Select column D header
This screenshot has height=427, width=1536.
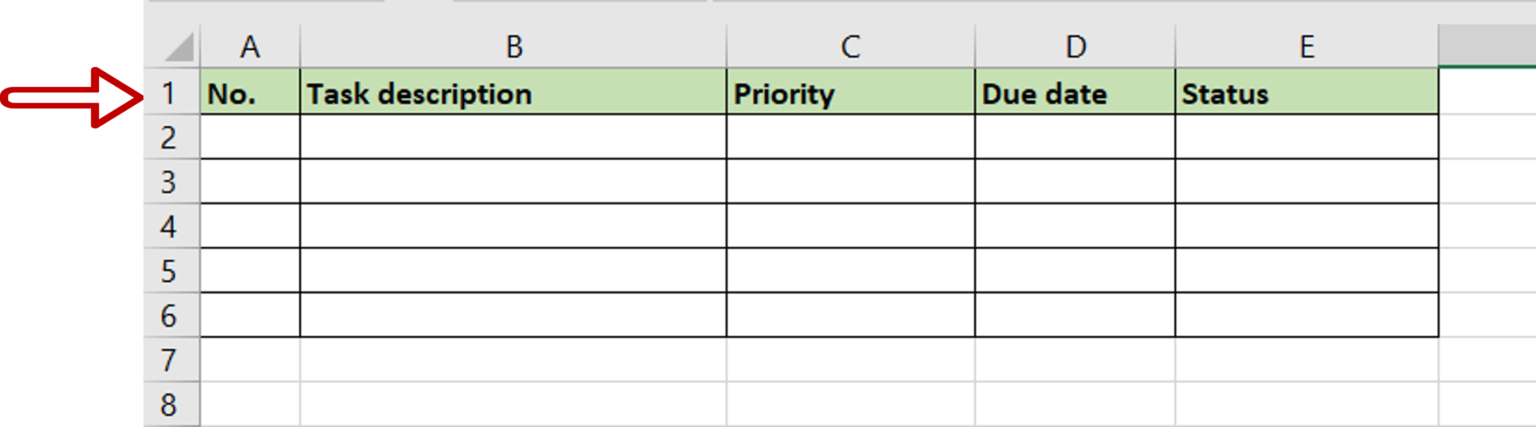[x=1075, y=47]
